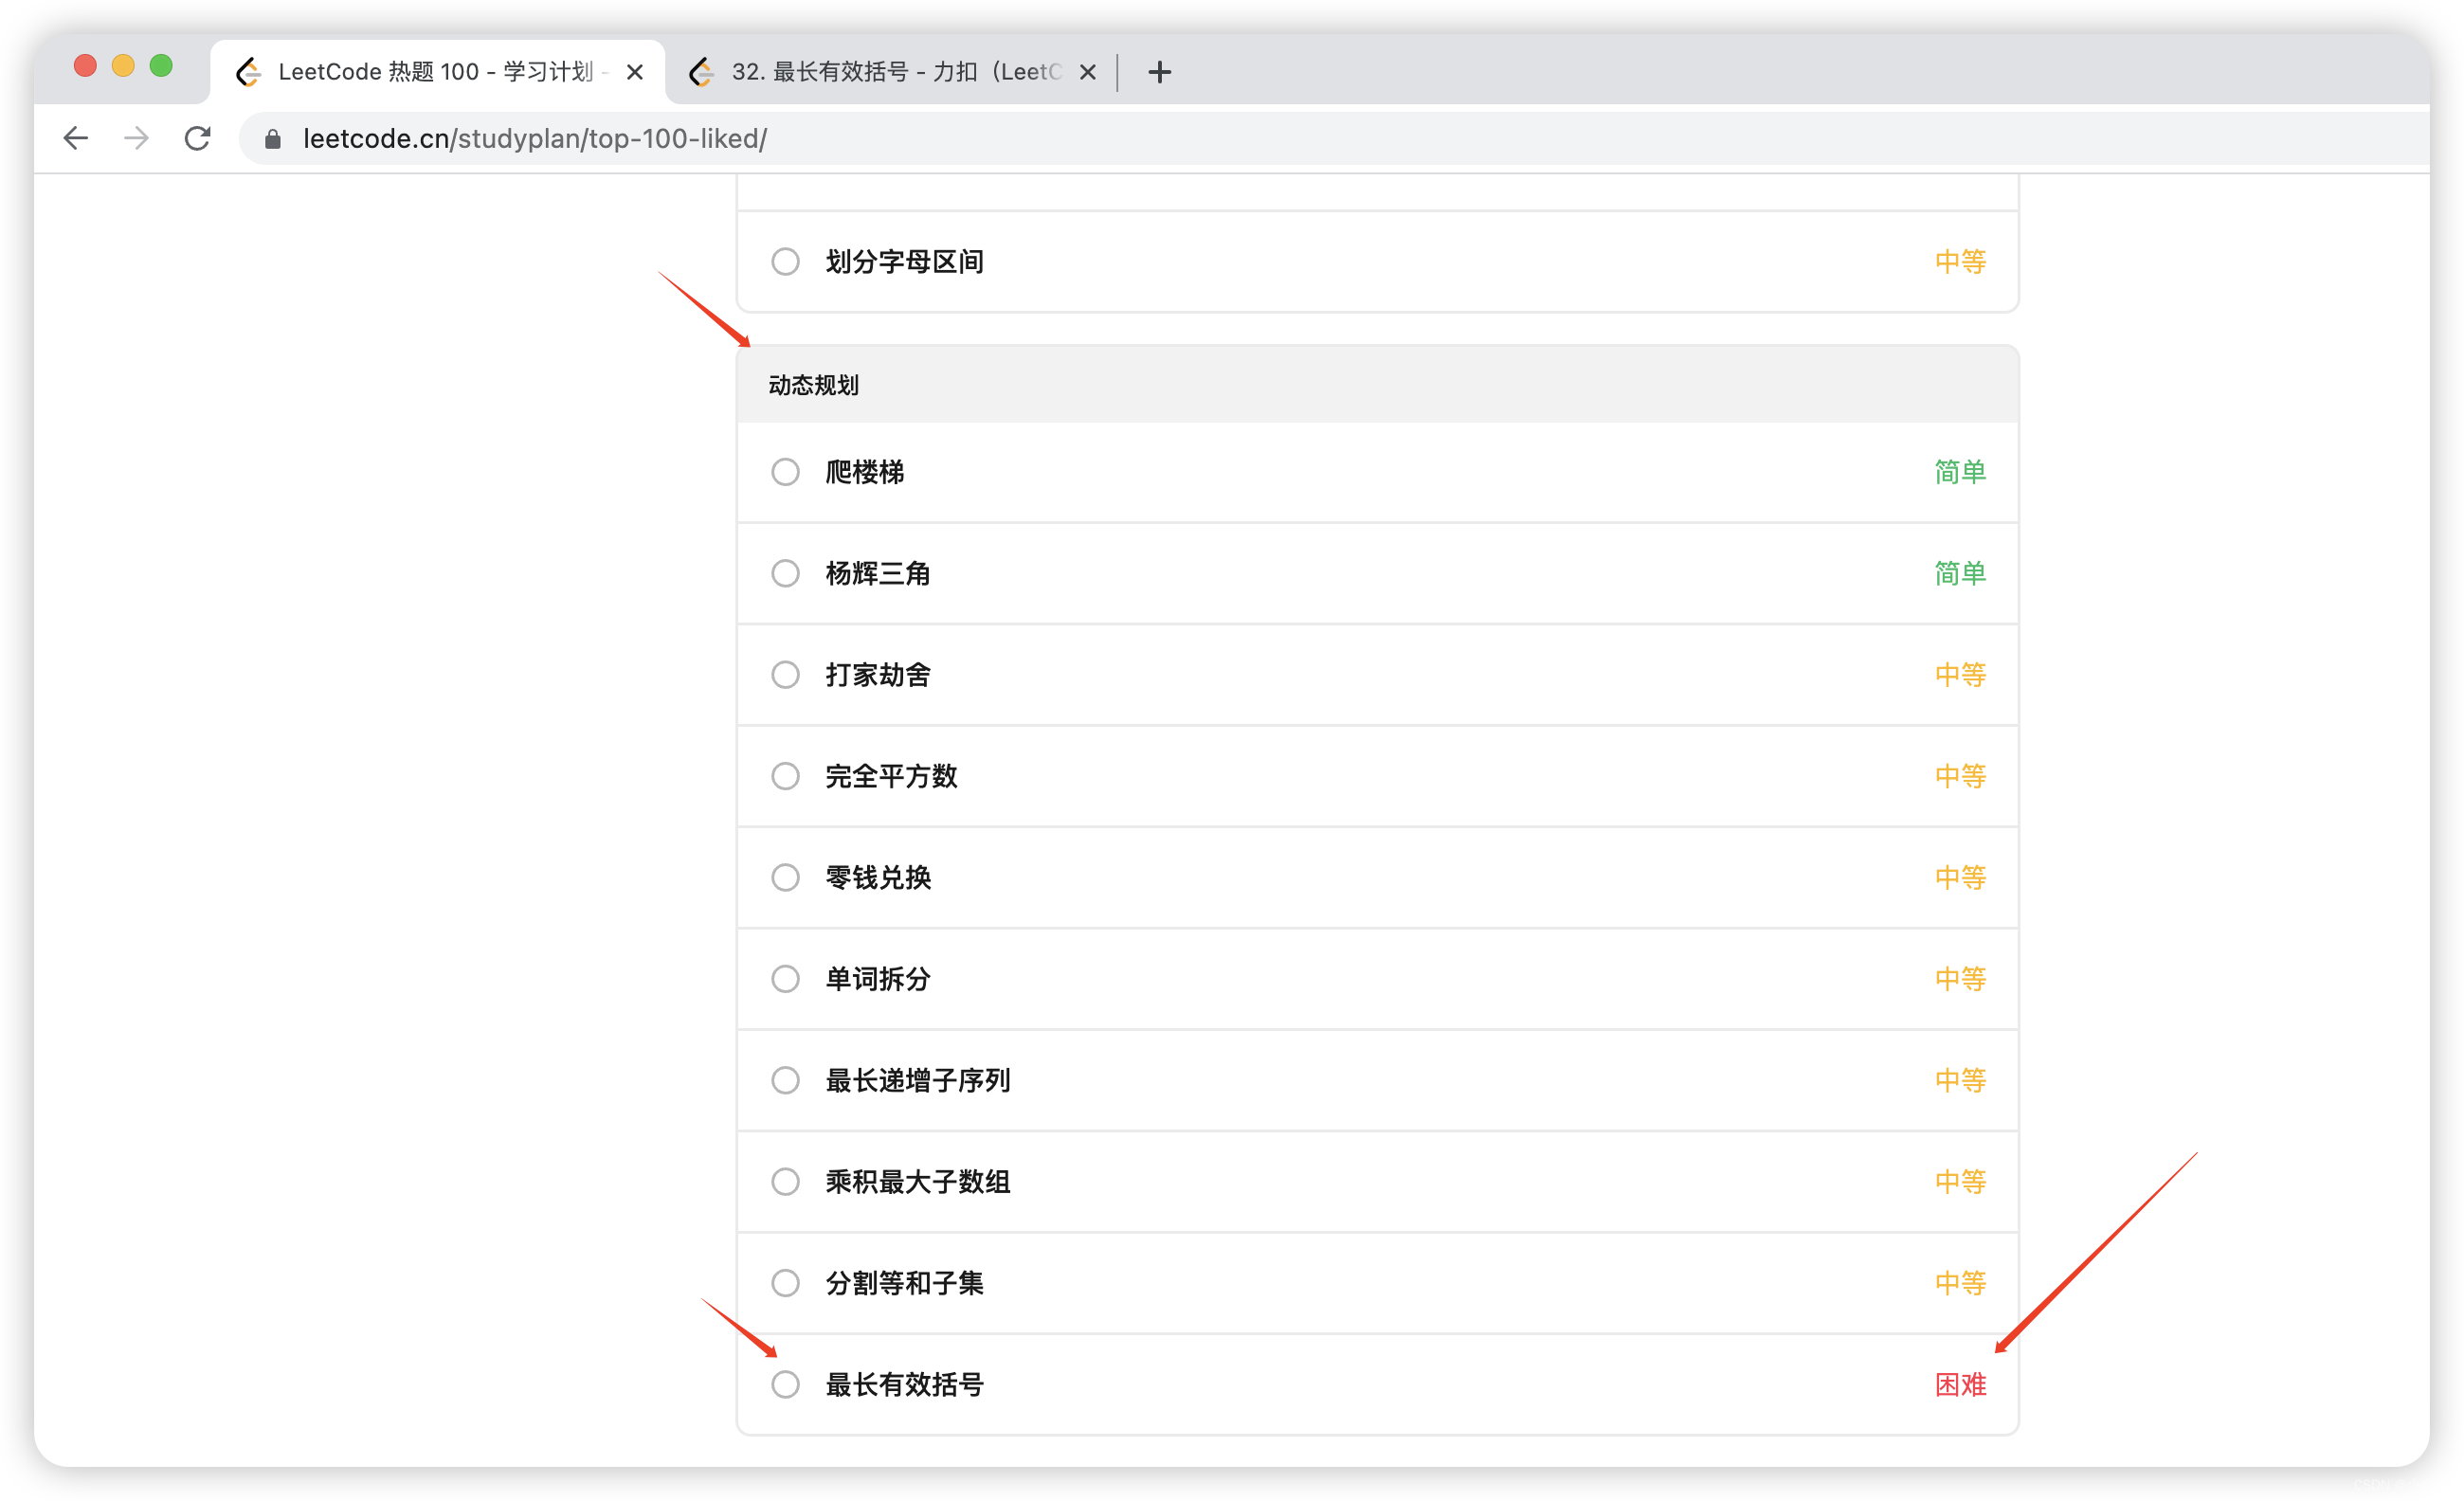Click the browser forward arrow
2464x1501 pixels.
pos(137,138)
